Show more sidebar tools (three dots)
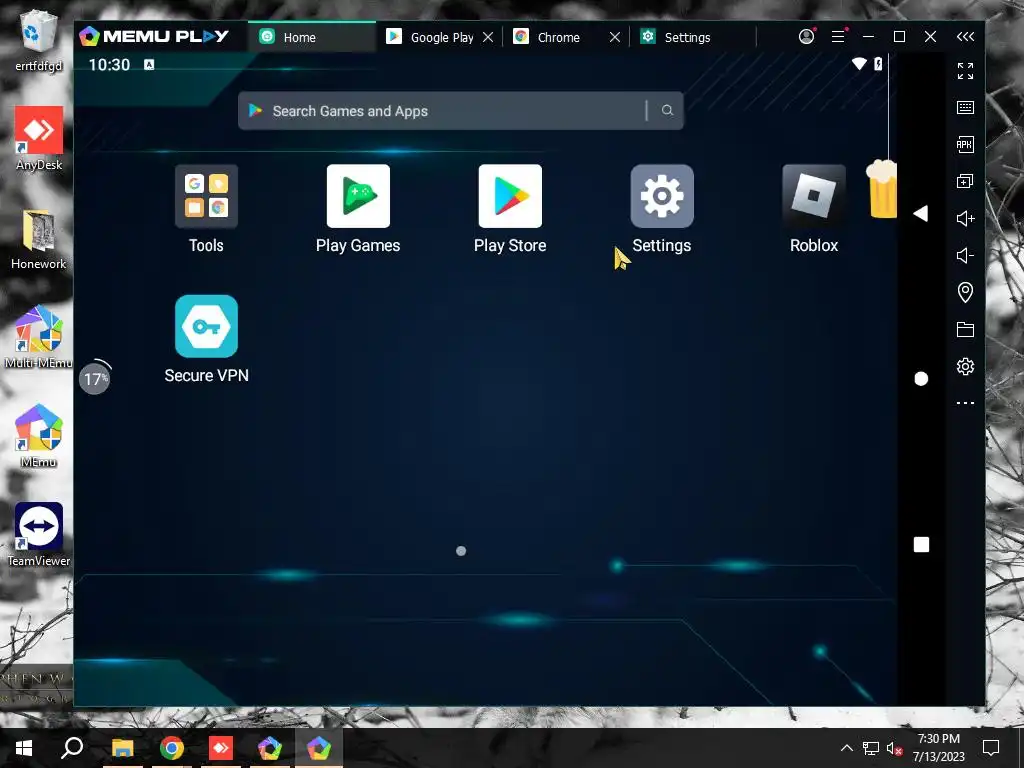1024x768 pixels. click(965, 403)
